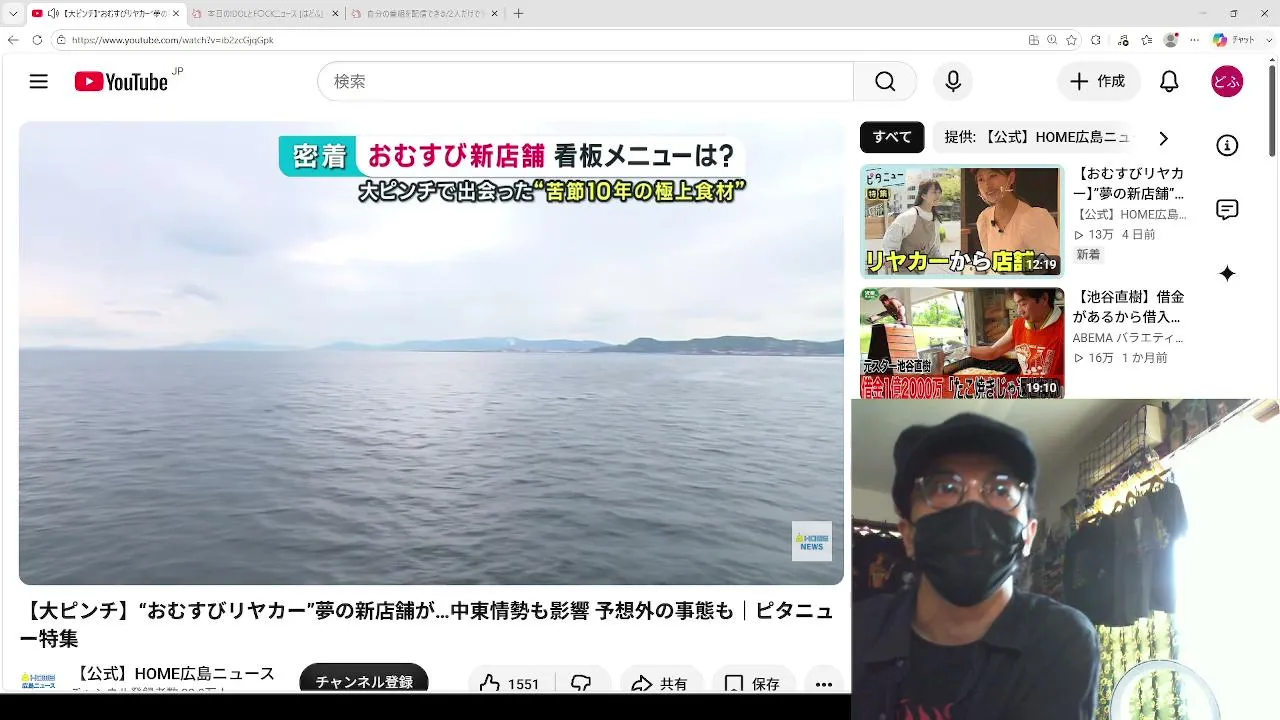Switch to the おむすびリヤカー YouTube tab

click(106, 14)
